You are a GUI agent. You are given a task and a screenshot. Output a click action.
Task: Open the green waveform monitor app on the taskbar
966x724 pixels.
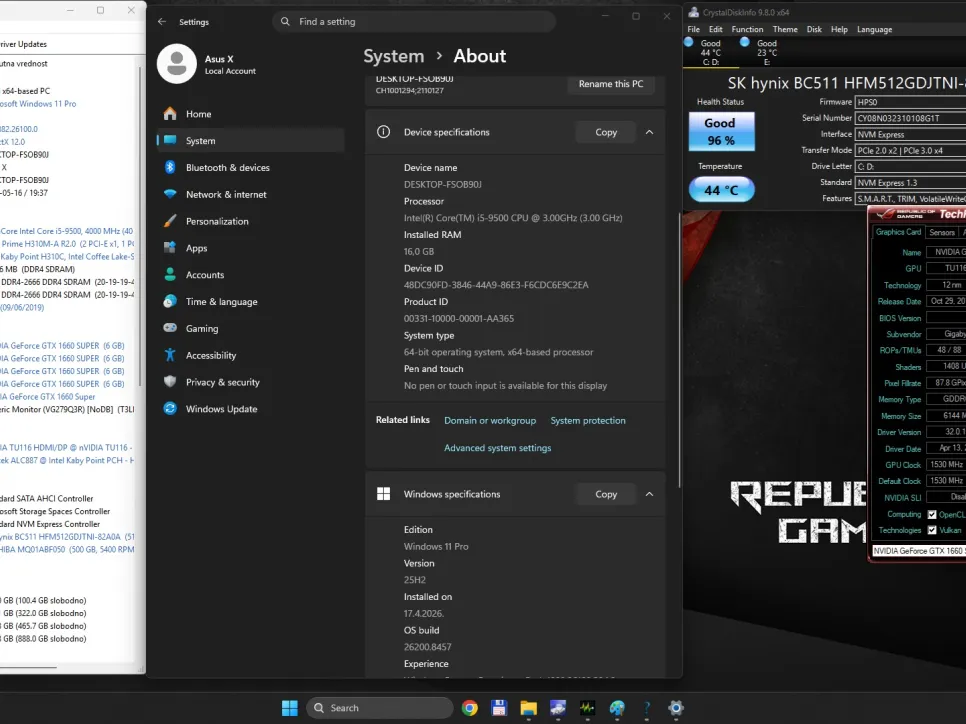point(587,708)
